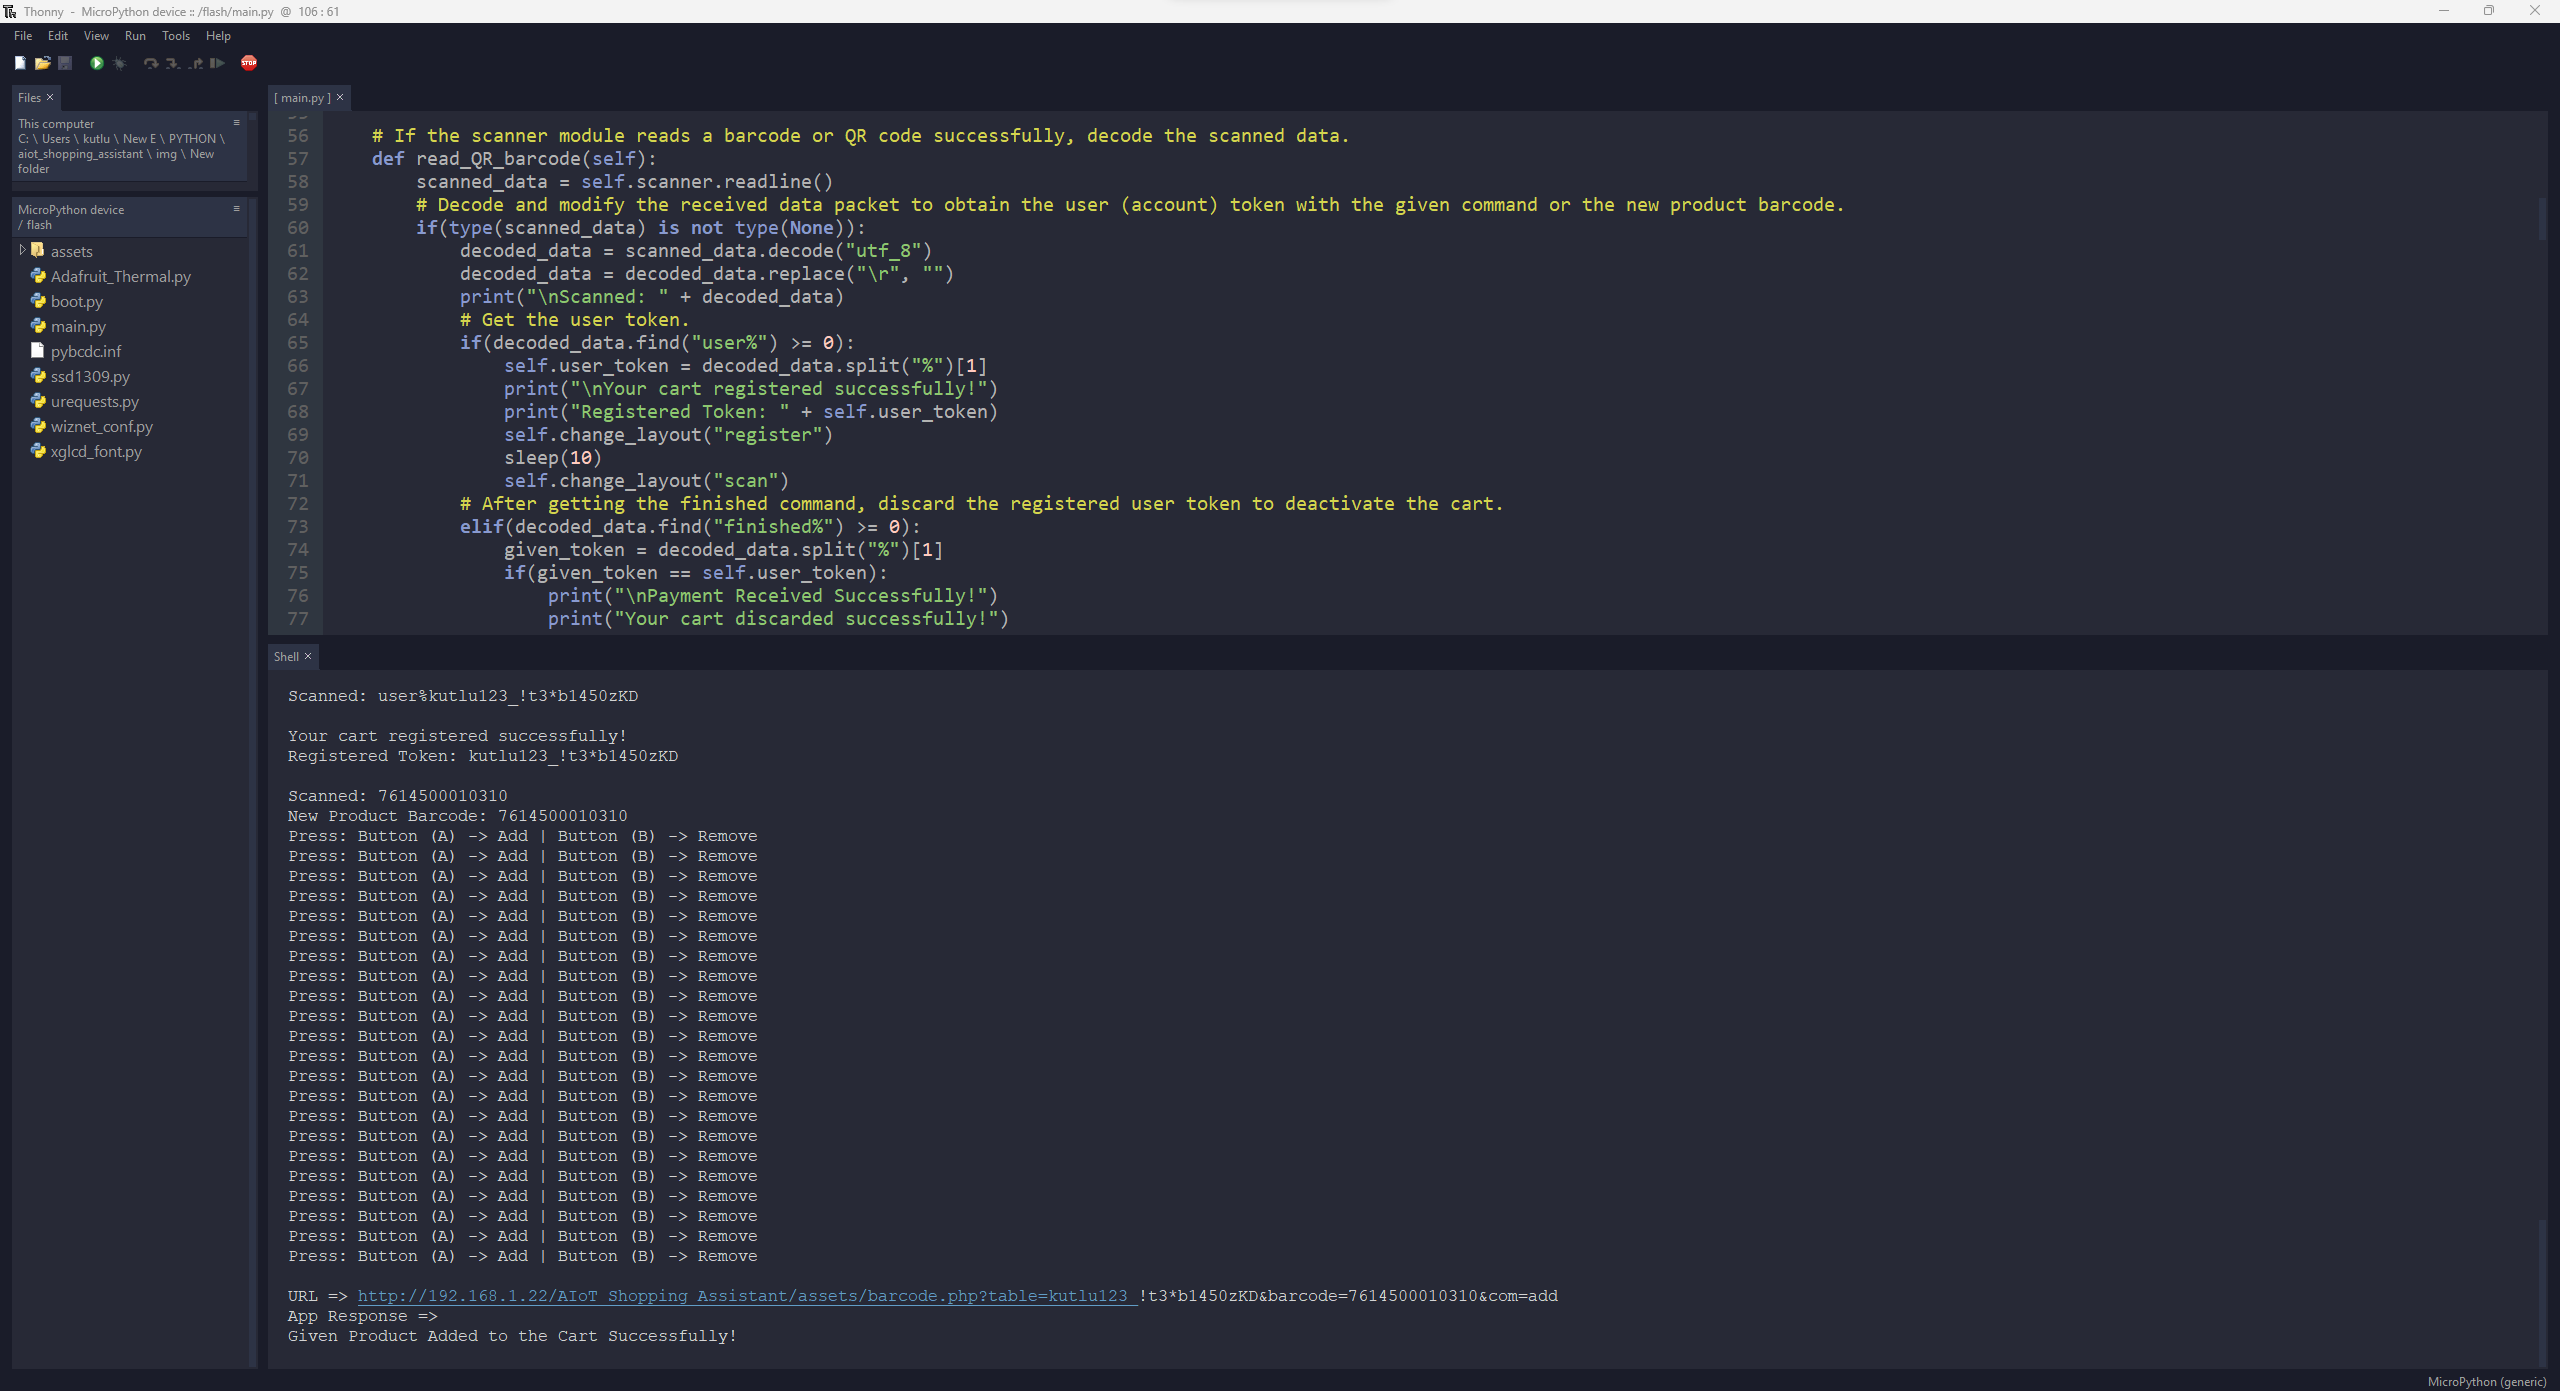2560x1391 pixels.
Task: Open a file with the folder icon
Action: point(43,63)
